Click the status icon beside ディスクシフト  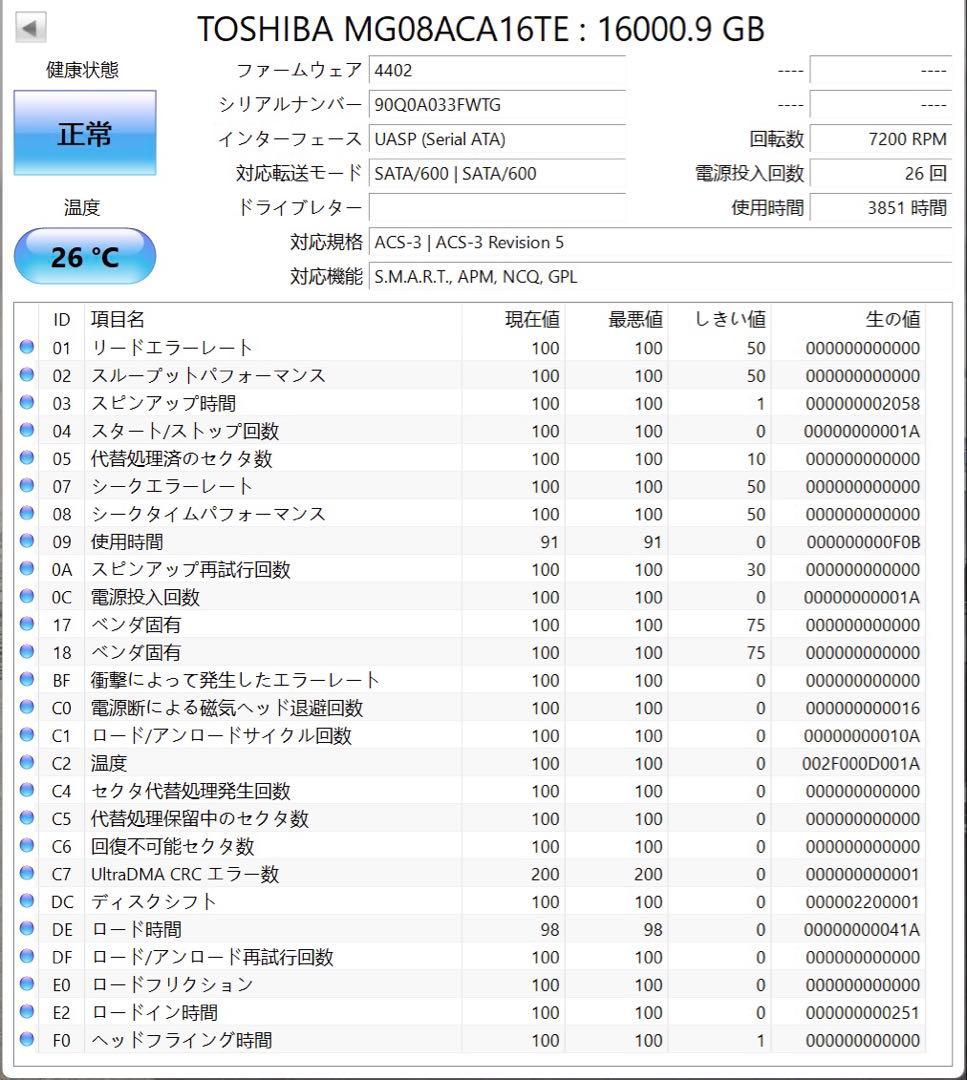(x=28, y=901)
